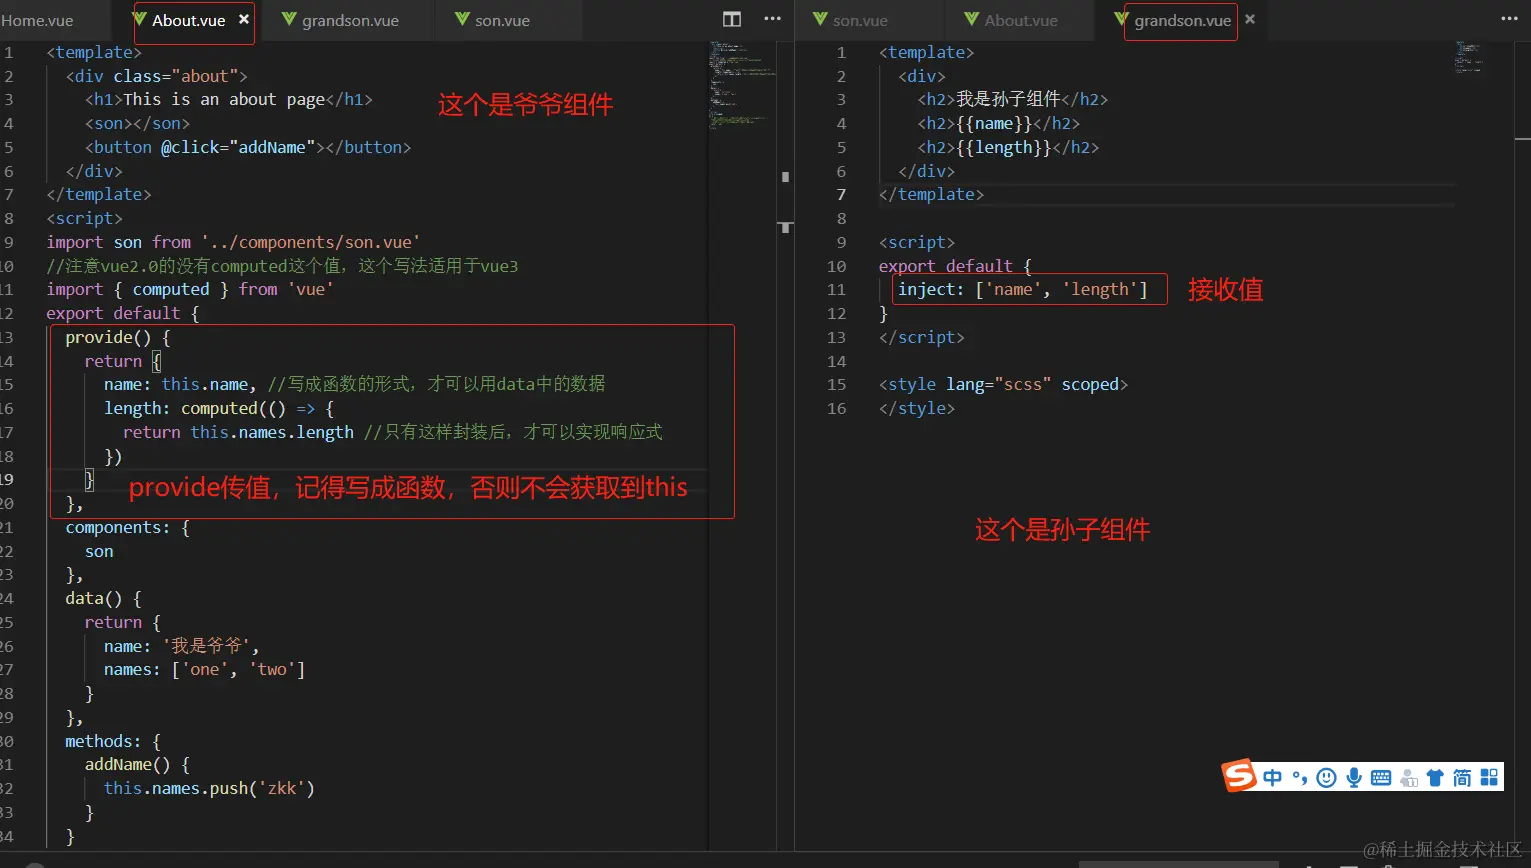Open the soft keyboard from Sogou bar

pos(1381,778)
